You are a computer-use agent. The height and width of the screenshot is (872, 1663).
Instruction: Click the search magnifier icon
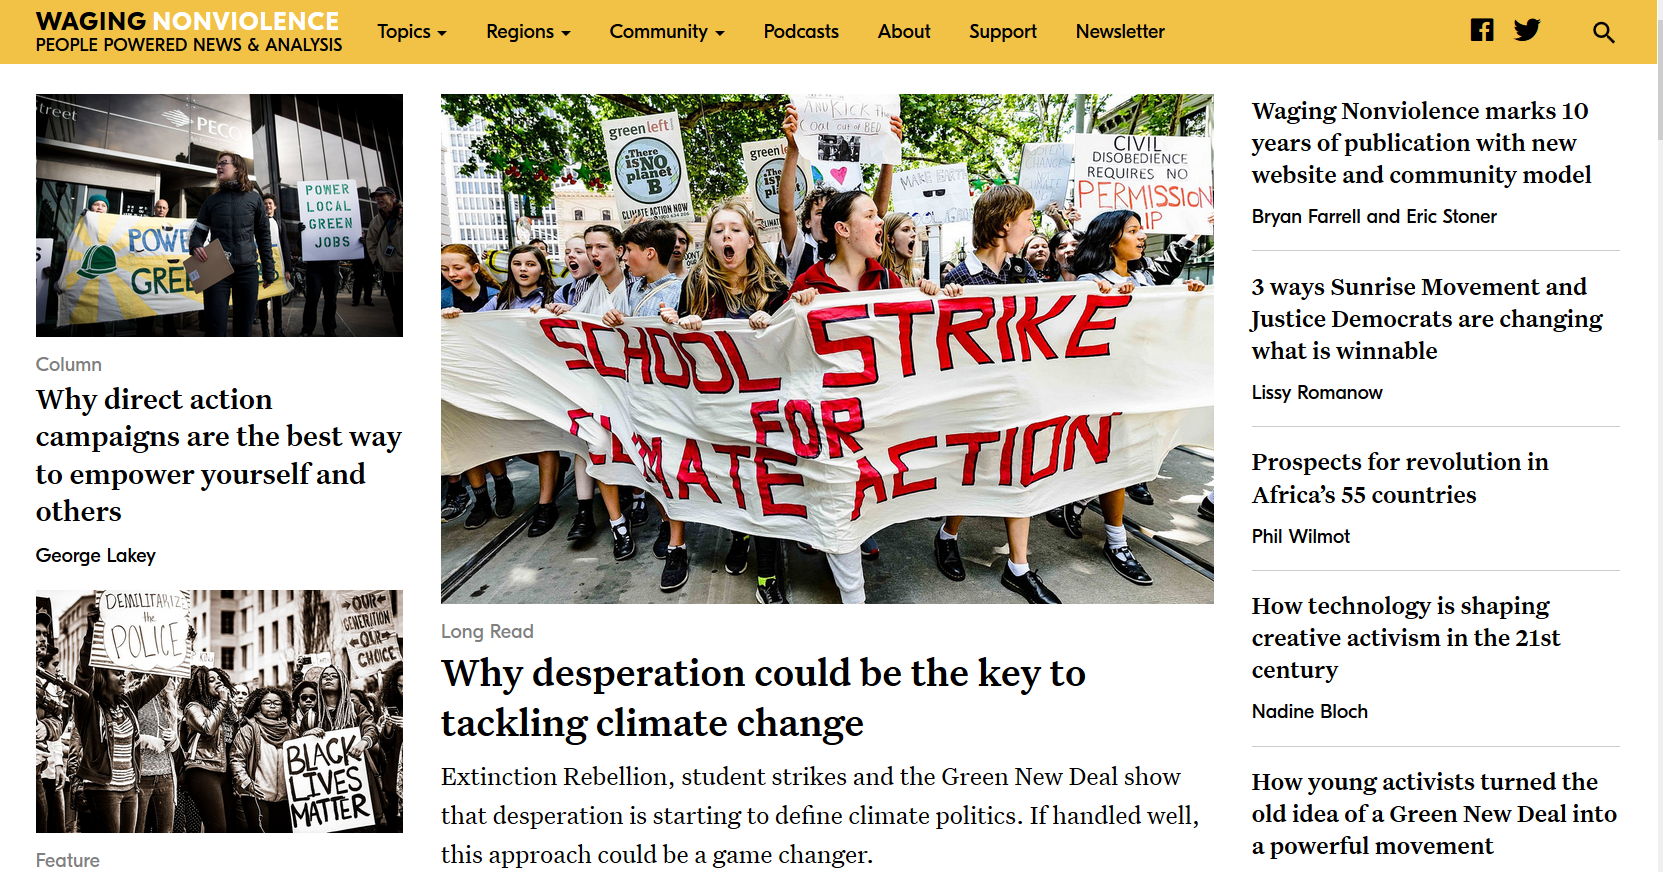click(1603, 32)
